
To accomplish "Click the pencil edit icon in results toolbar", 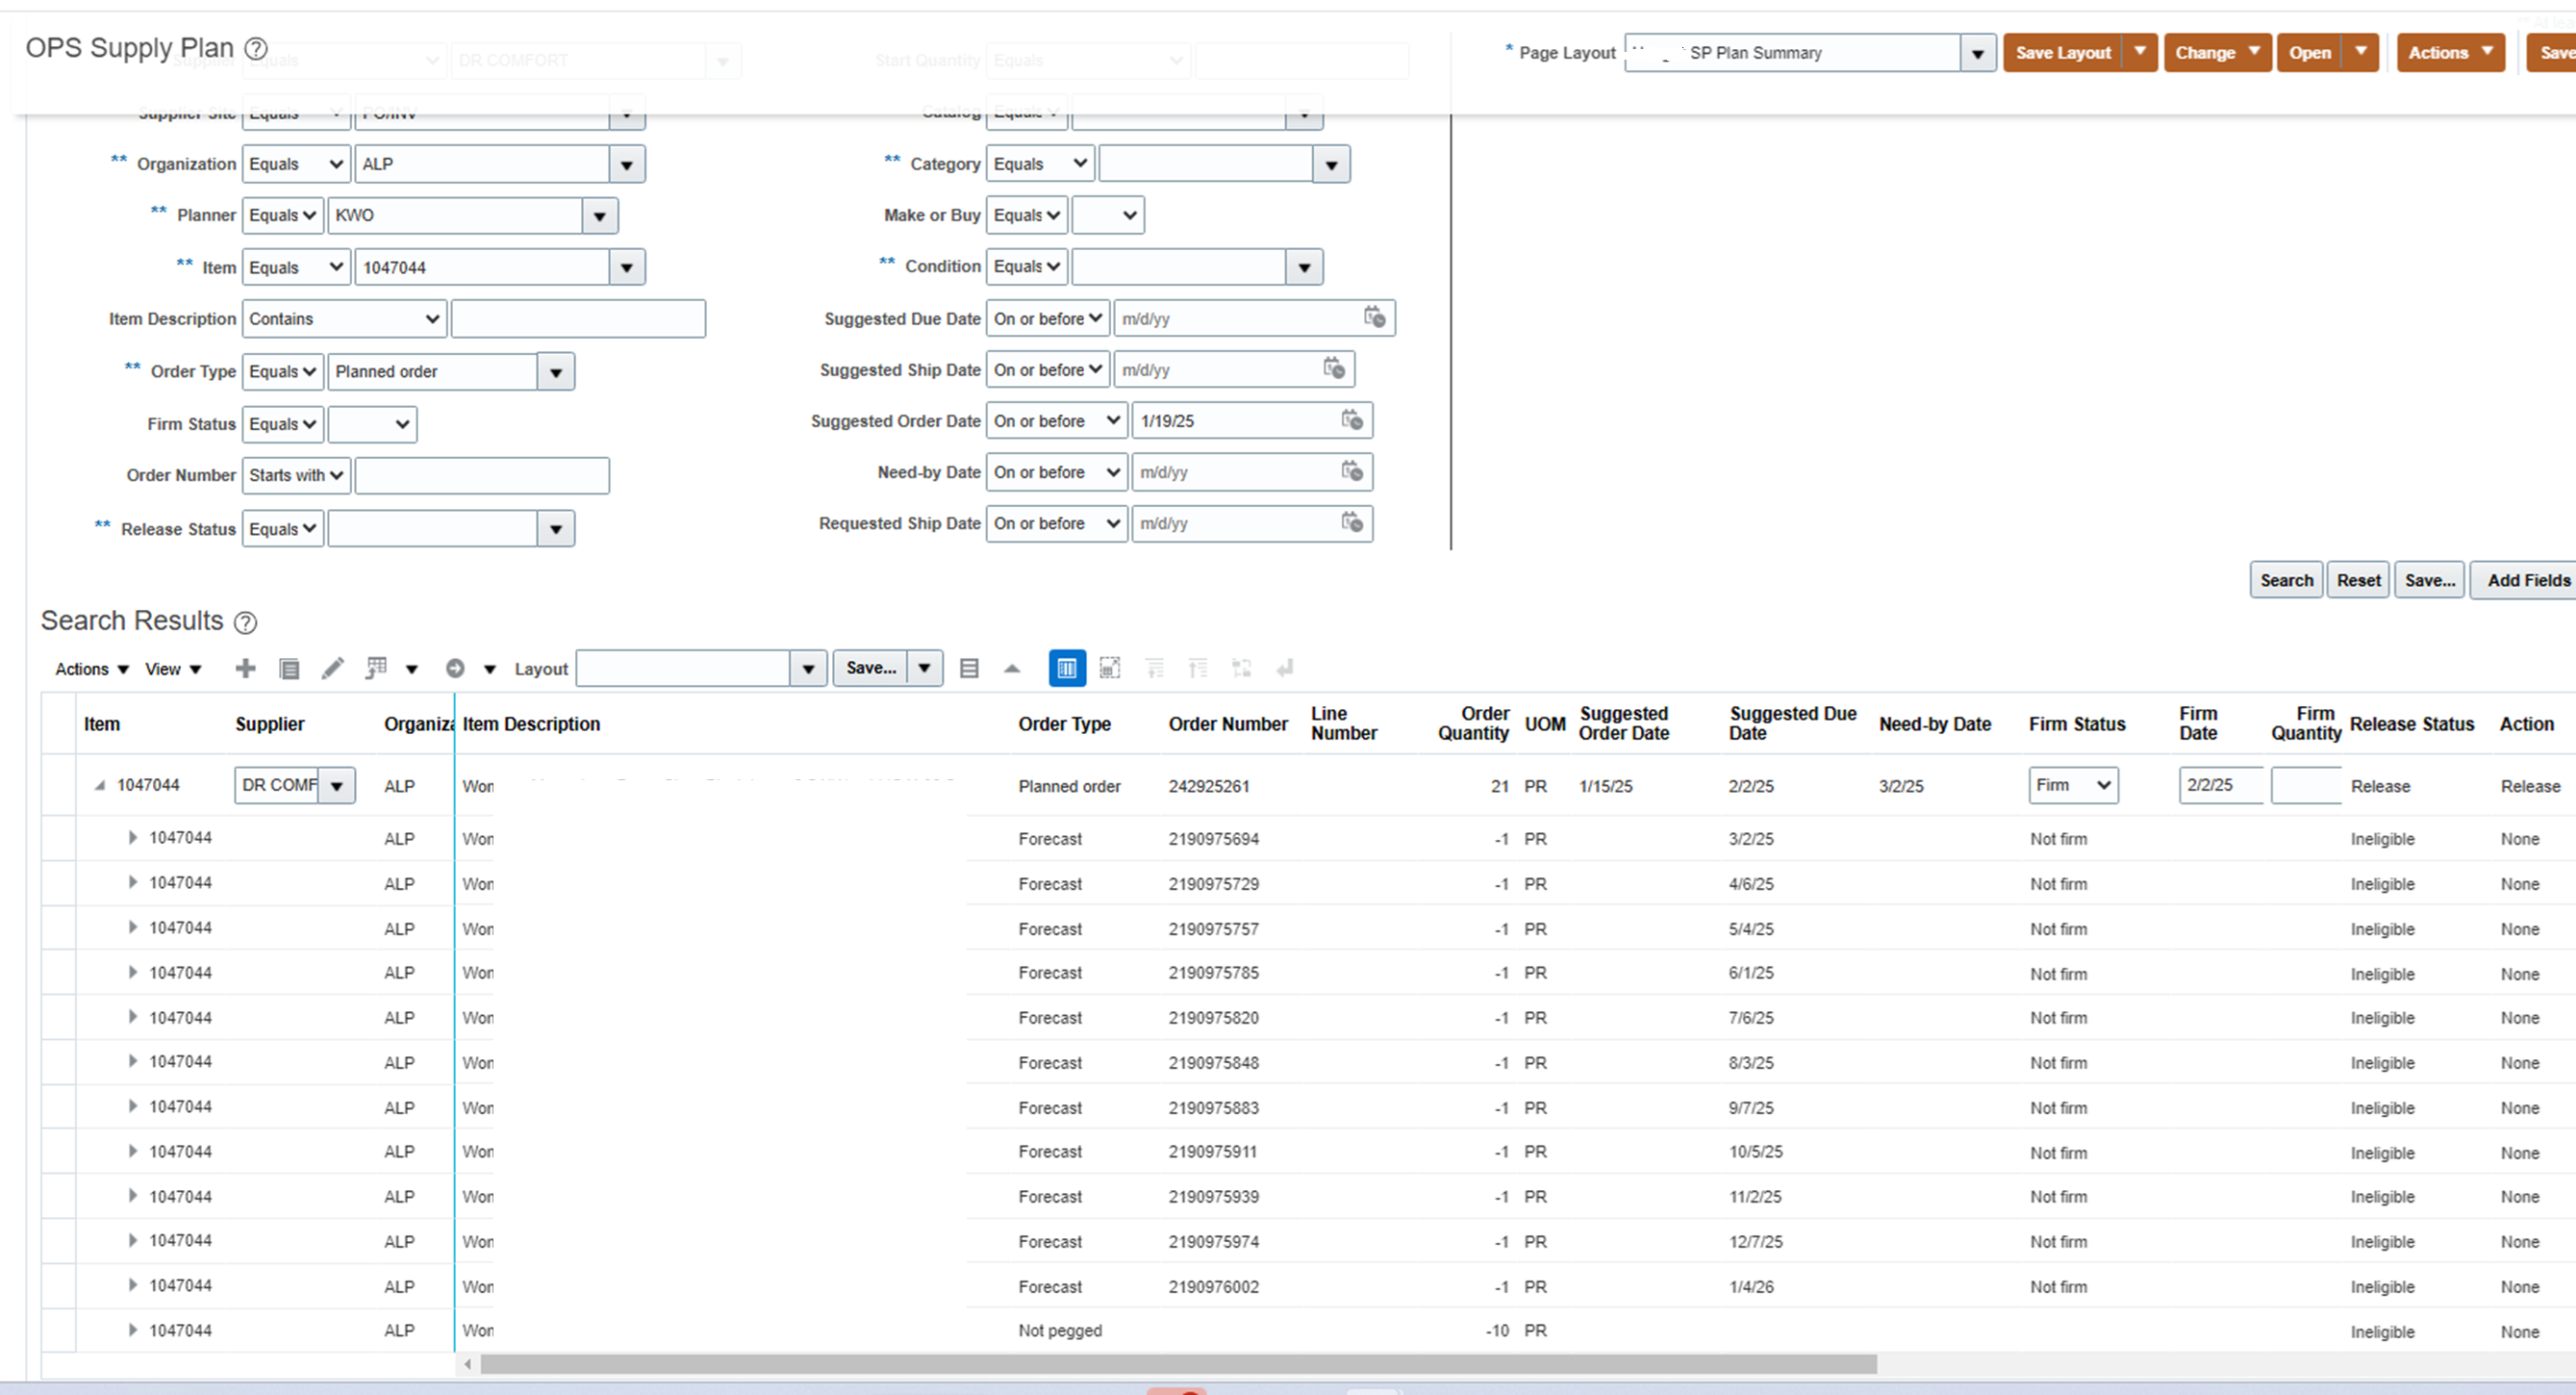I will click(332, 668).
